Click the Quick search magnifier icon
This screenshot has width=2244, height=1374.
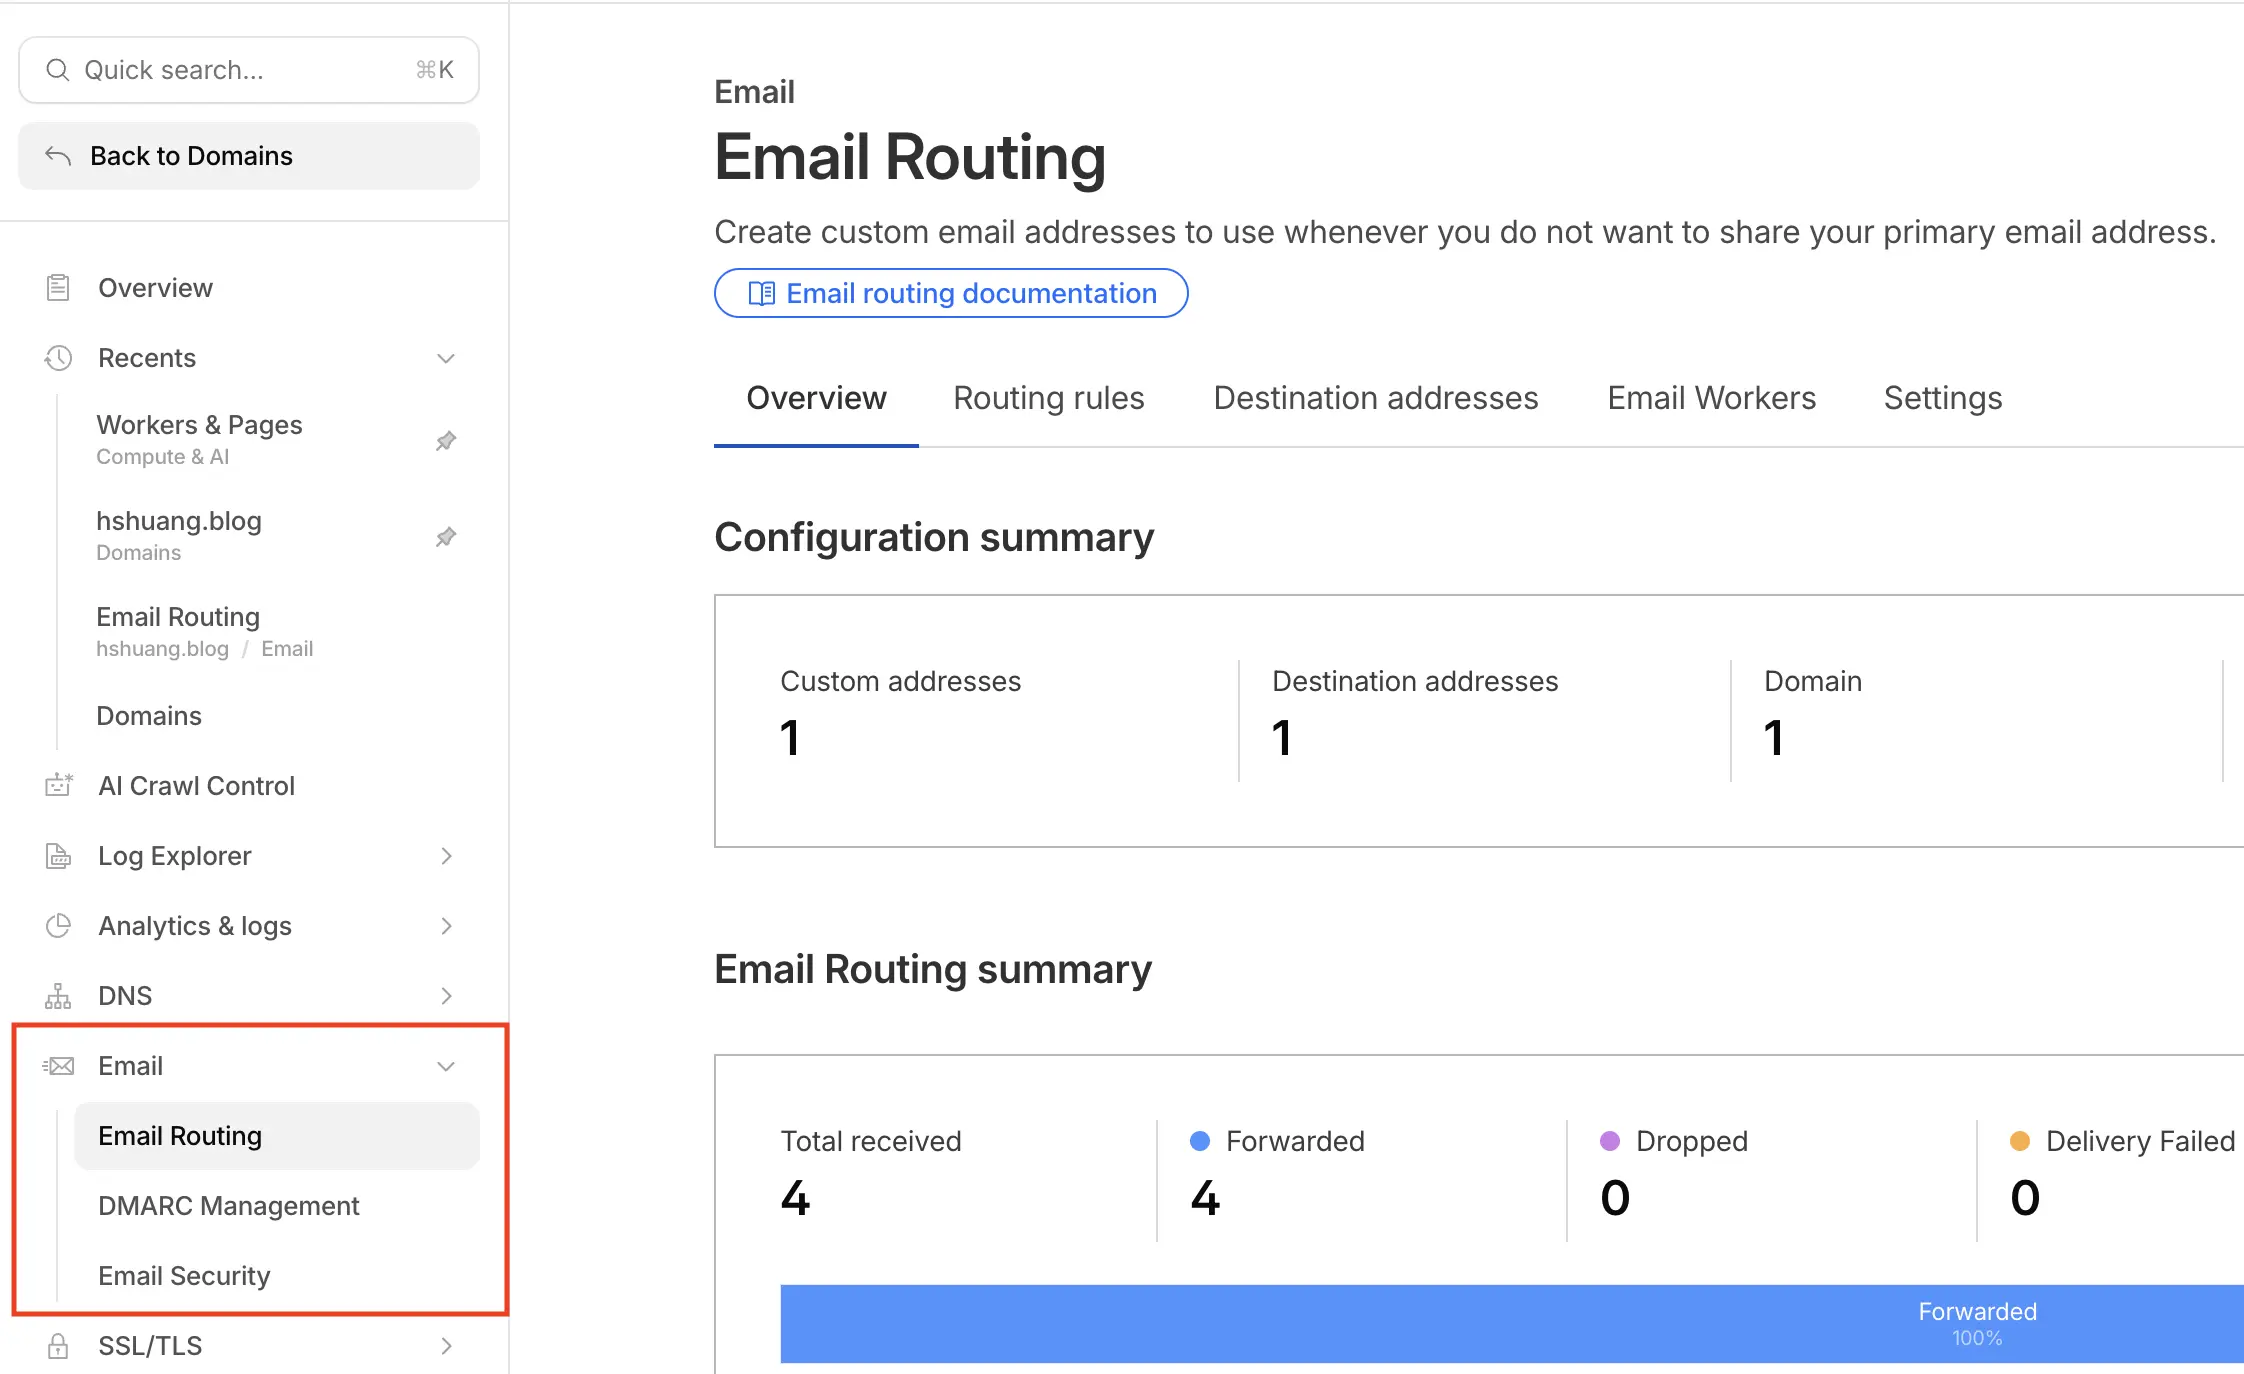(x=57, y=69)
